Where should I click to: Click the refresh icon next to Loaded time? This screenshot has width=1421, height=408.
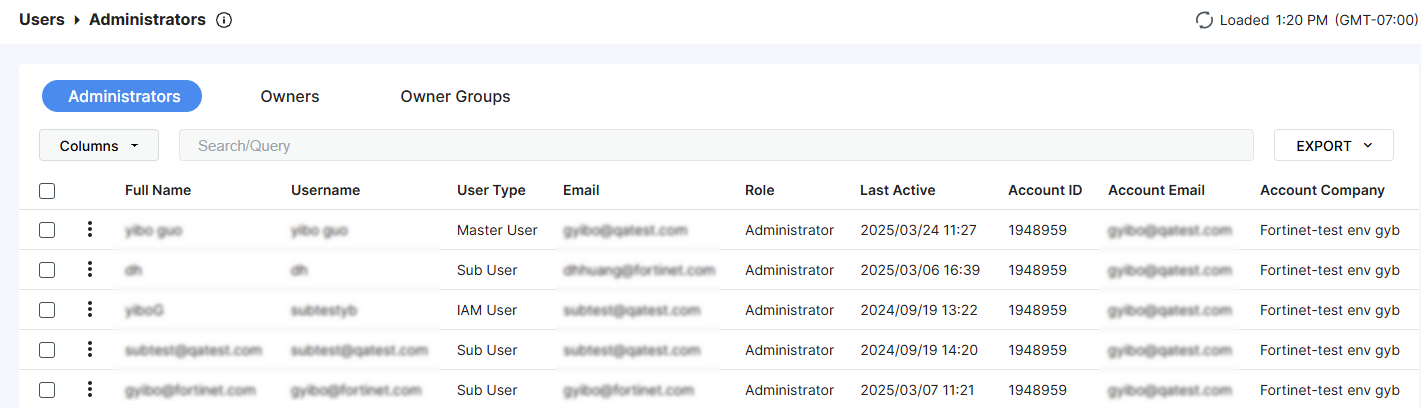tap(1204, 20)
